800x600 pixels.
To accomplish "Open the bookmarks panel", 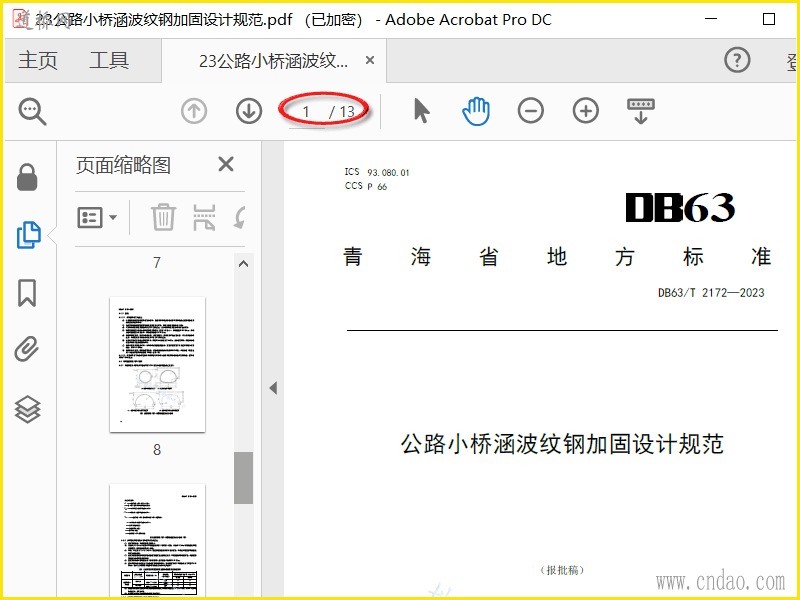I will [x=27, y=293].
